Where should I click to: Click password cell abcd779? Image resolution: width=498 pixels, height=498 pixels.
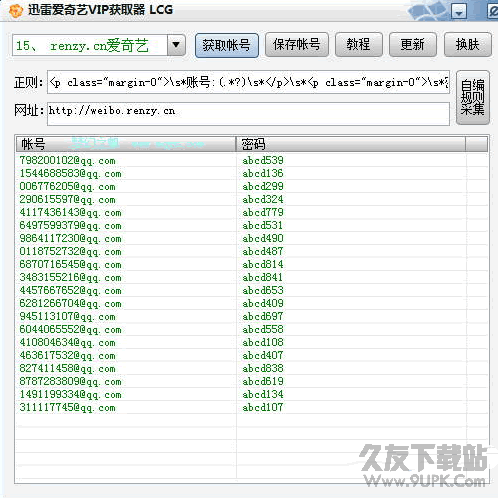[x=263, y=212]
